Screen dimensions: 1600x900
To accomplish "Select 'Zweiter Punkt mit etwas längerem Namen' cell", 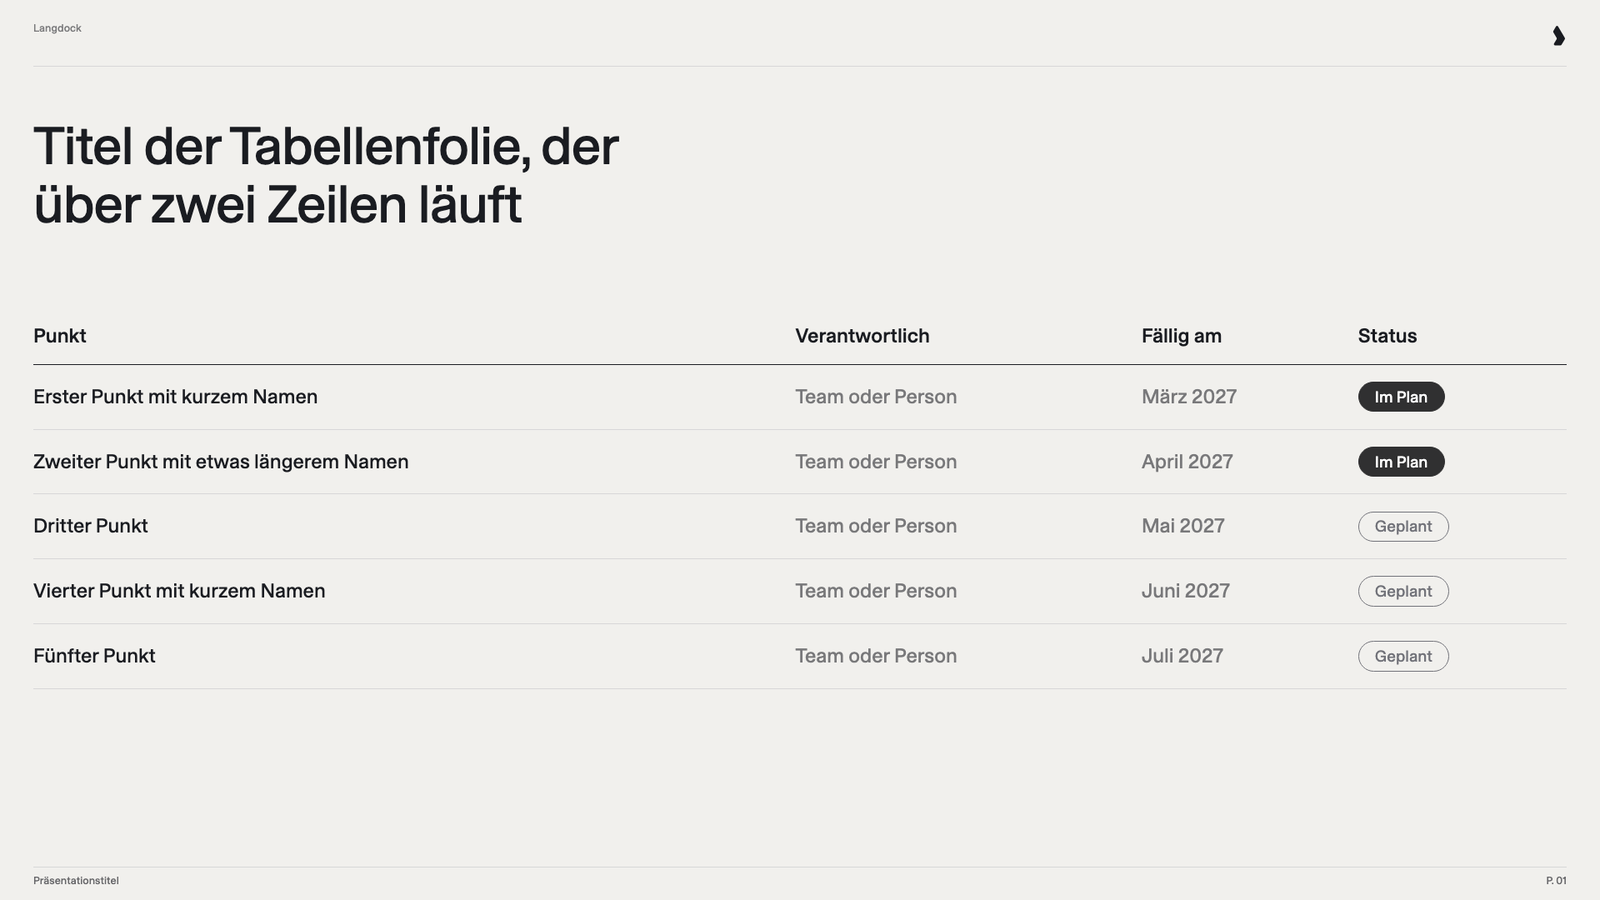I will tap(221, 462).
